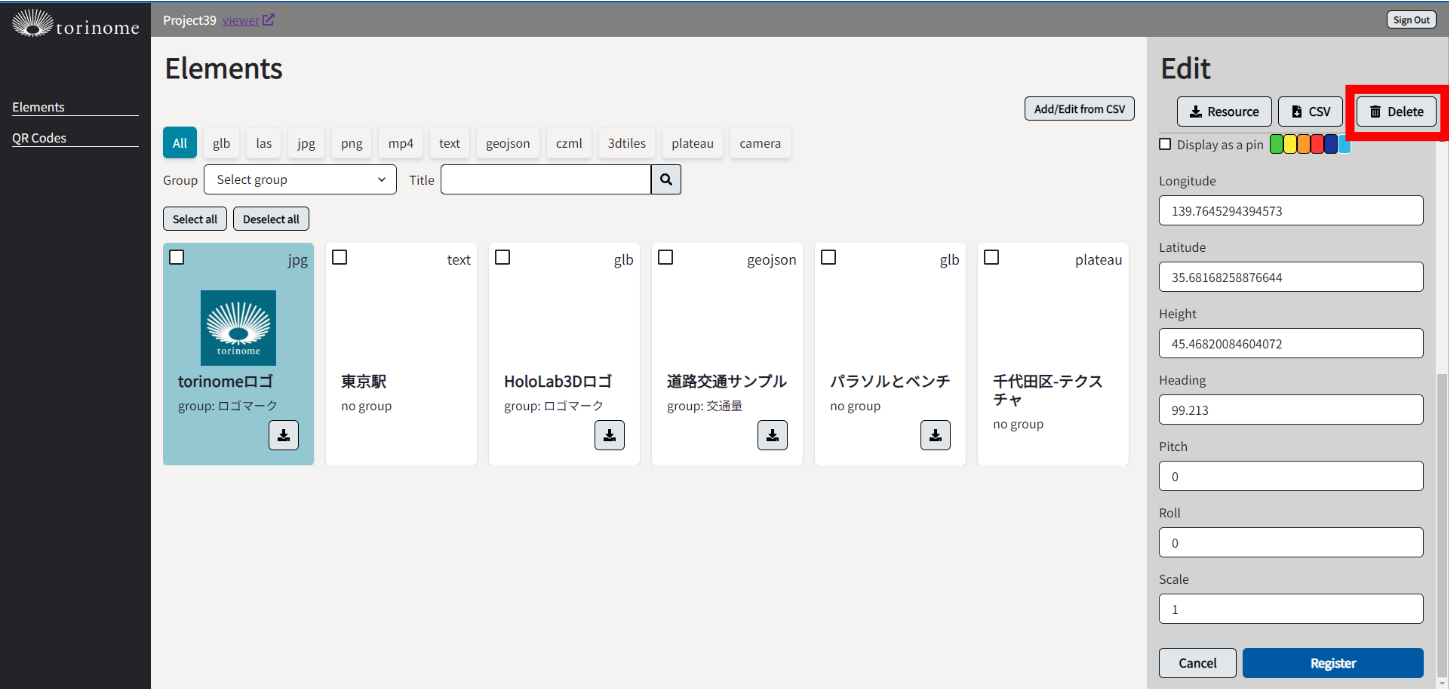Image resolution: width=1449 pixels, height=689 pixels.
Task: Click the Resource download button in Edit
Action: (1224, 112)
